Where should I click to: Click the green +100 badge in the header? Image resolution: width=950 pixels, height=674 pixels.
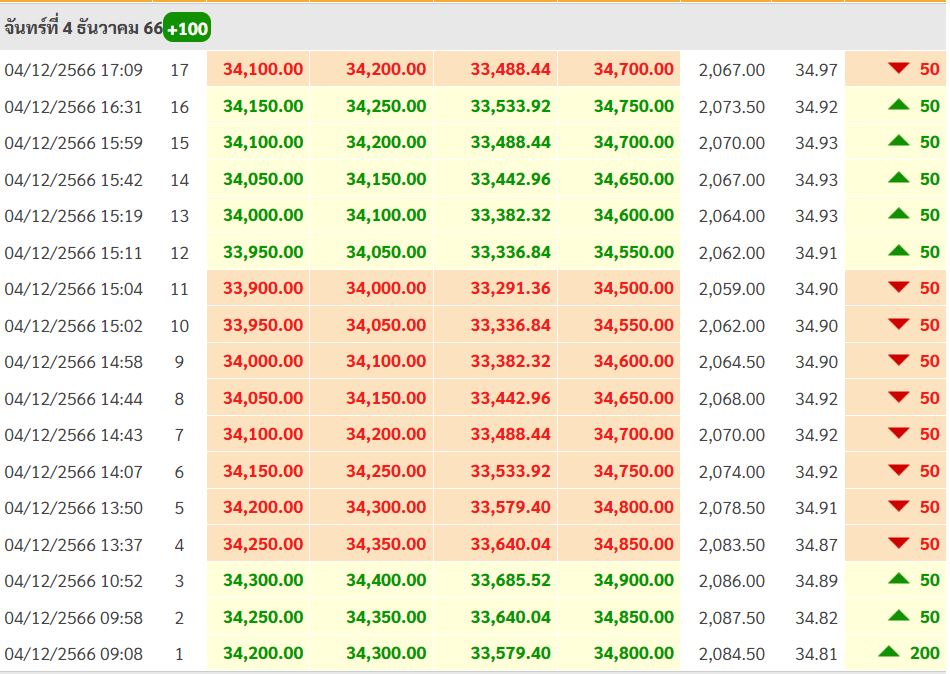[x=187, y=29]
